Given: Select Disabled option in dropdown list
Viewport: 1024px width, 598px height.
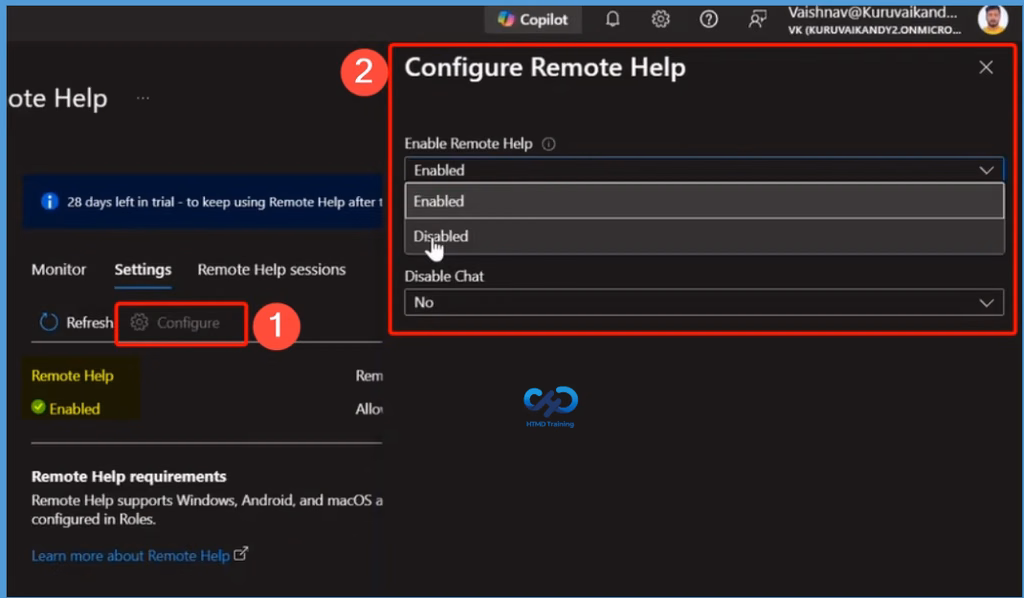Looking at the screenshot, I should (704, 236).
